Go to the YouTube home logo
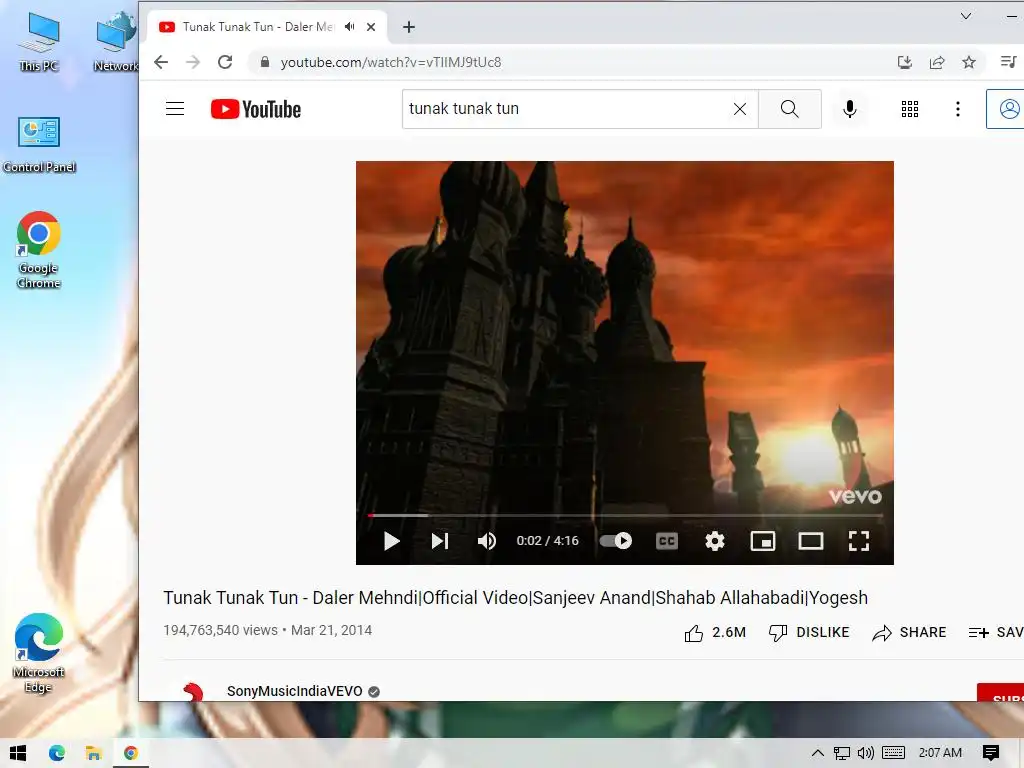 point(255,109)
